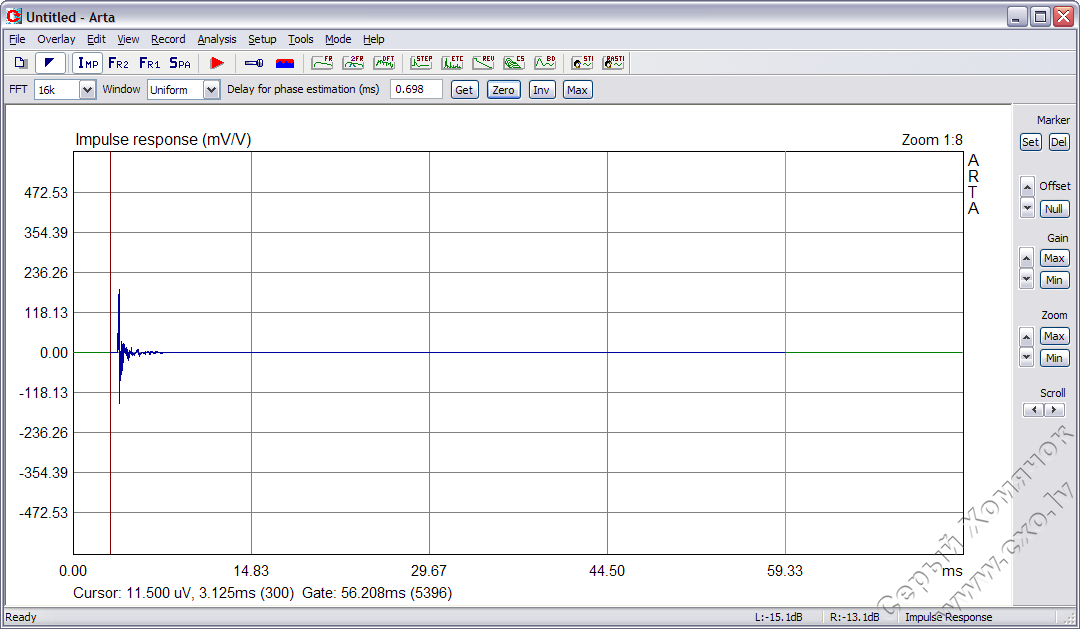
Task: Click the Zoom Min button
Action: [x=1055, y=358]
